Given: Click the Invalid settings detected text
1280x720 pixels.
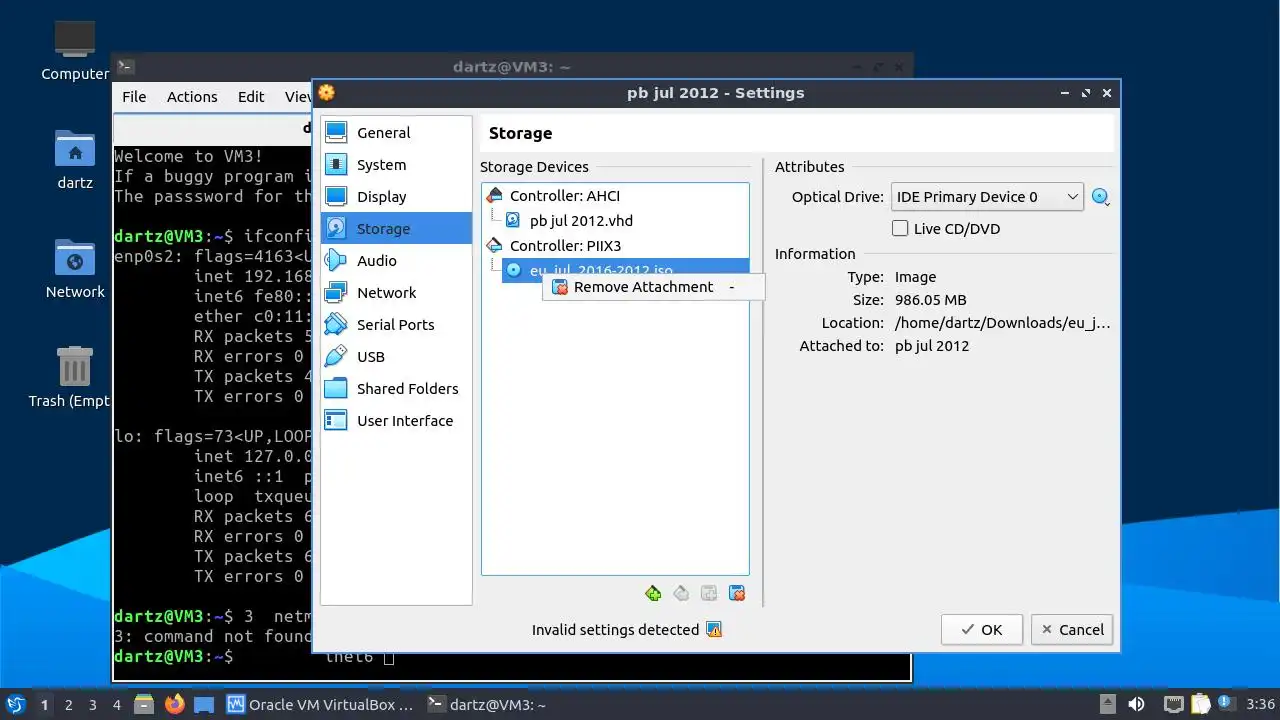Looking at the screenshot, I should click(615, 629).
